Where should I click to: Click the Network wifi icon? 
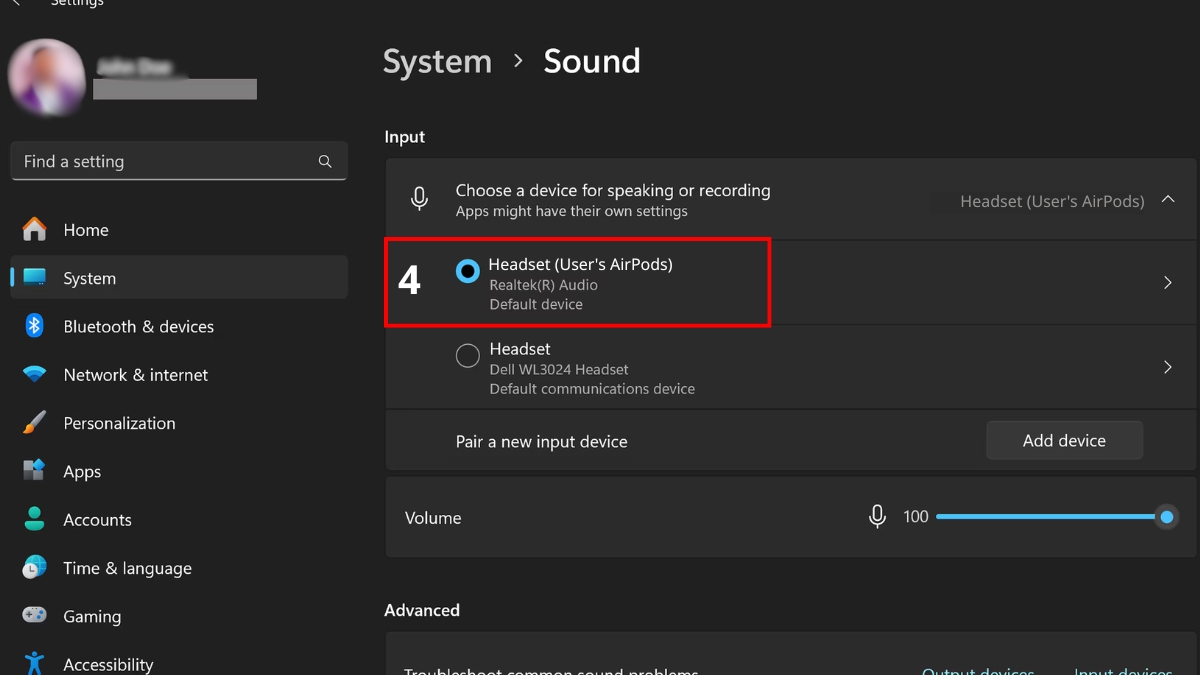[x=35, y=375]
